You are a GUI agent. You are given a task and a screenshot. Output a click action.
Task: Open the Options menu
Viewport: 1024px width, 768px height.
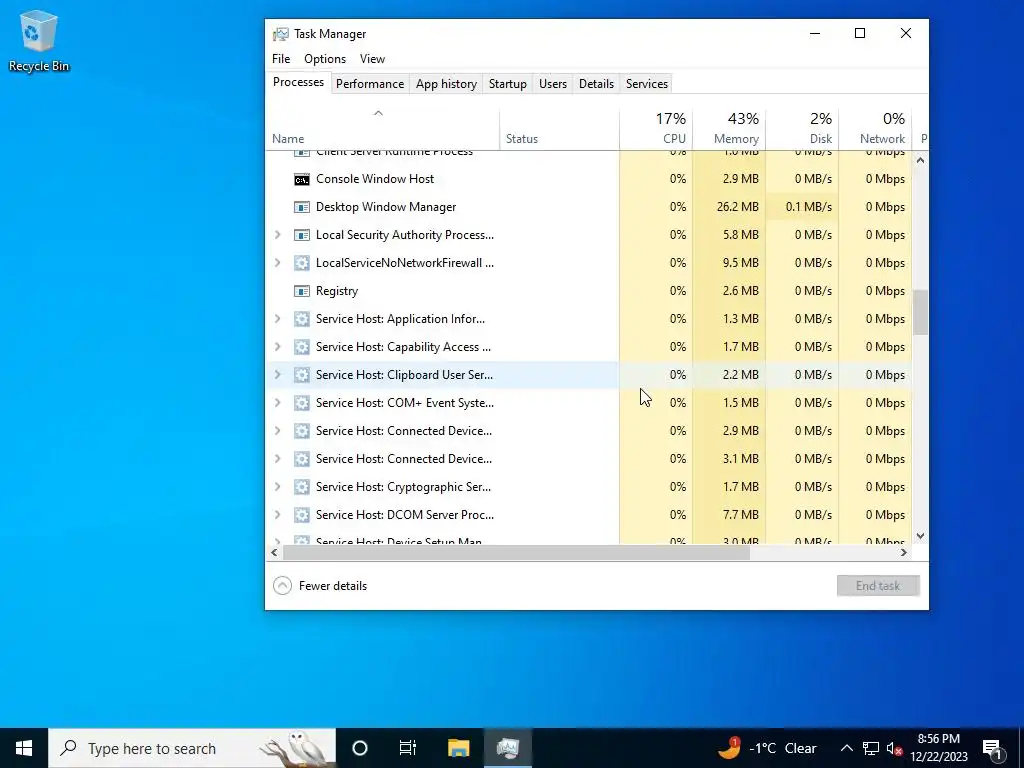click(x=325, y=59)
